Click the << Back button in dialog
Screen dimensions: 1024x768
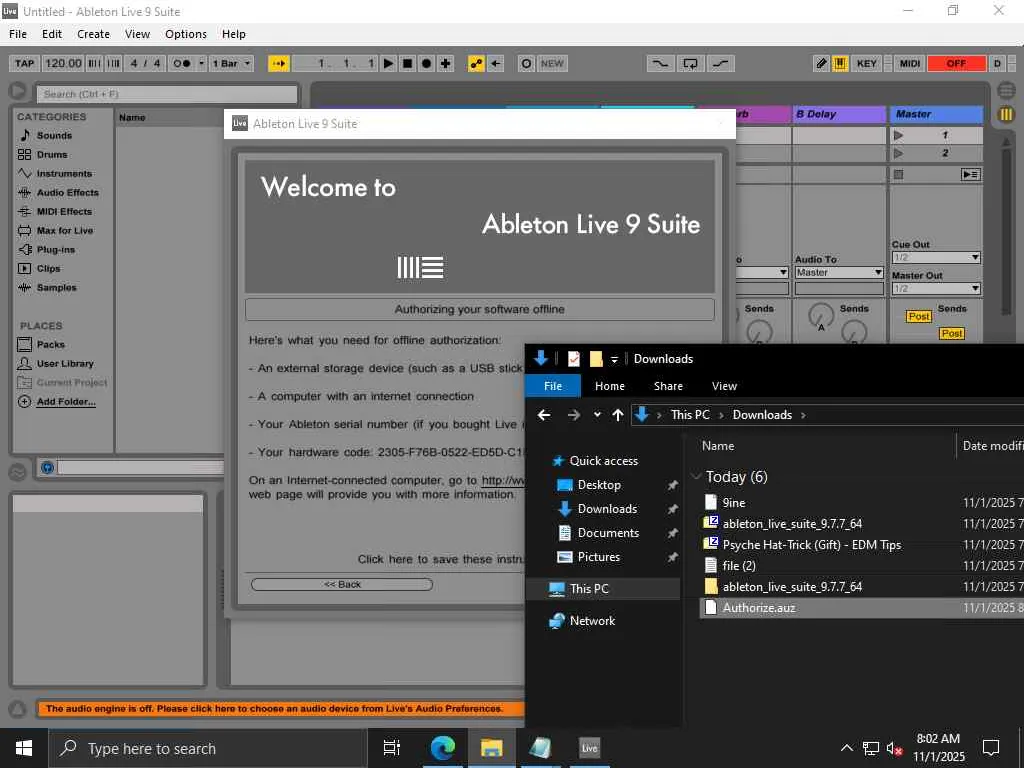(x=342, y=584)
